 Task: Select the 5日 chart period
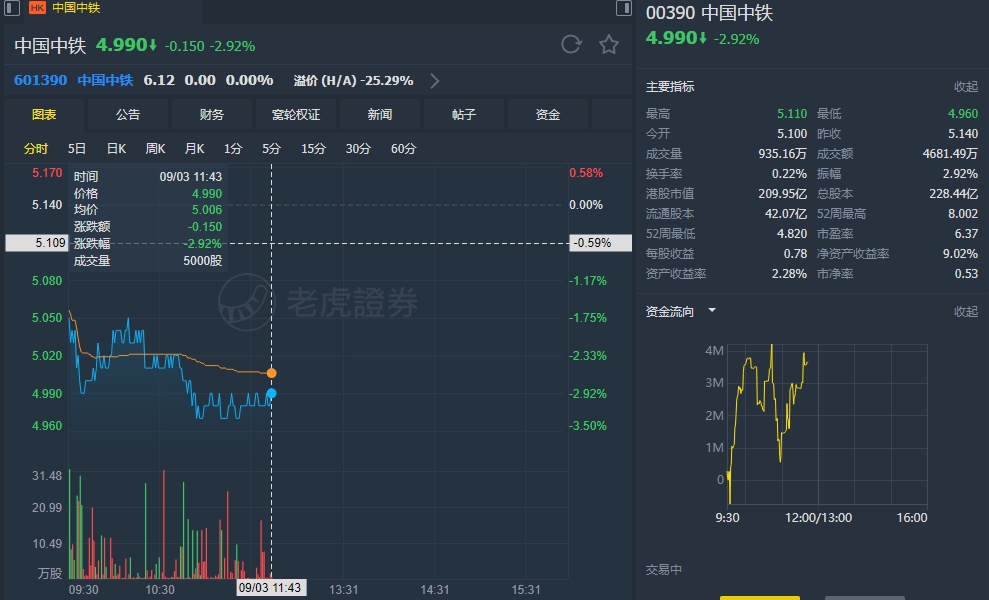[x=77, y=149]
